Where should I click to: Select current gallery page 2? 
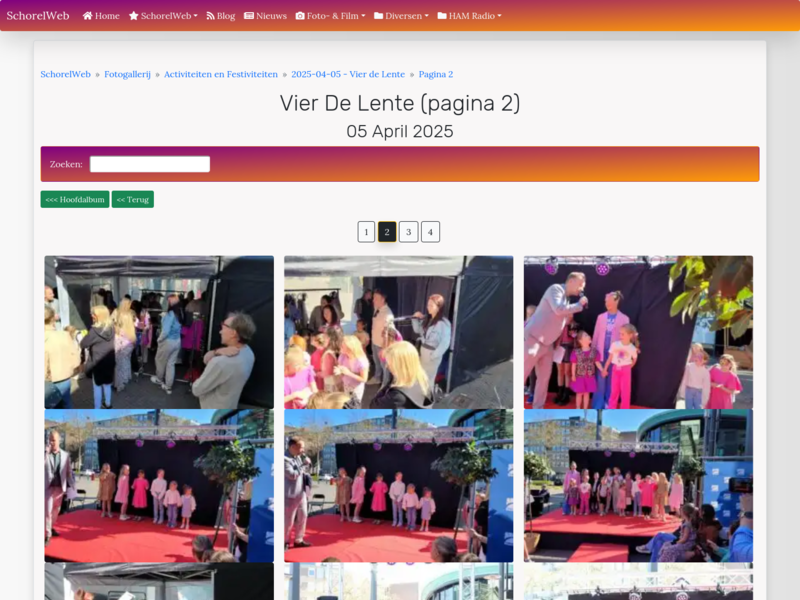tap(387, 232)
